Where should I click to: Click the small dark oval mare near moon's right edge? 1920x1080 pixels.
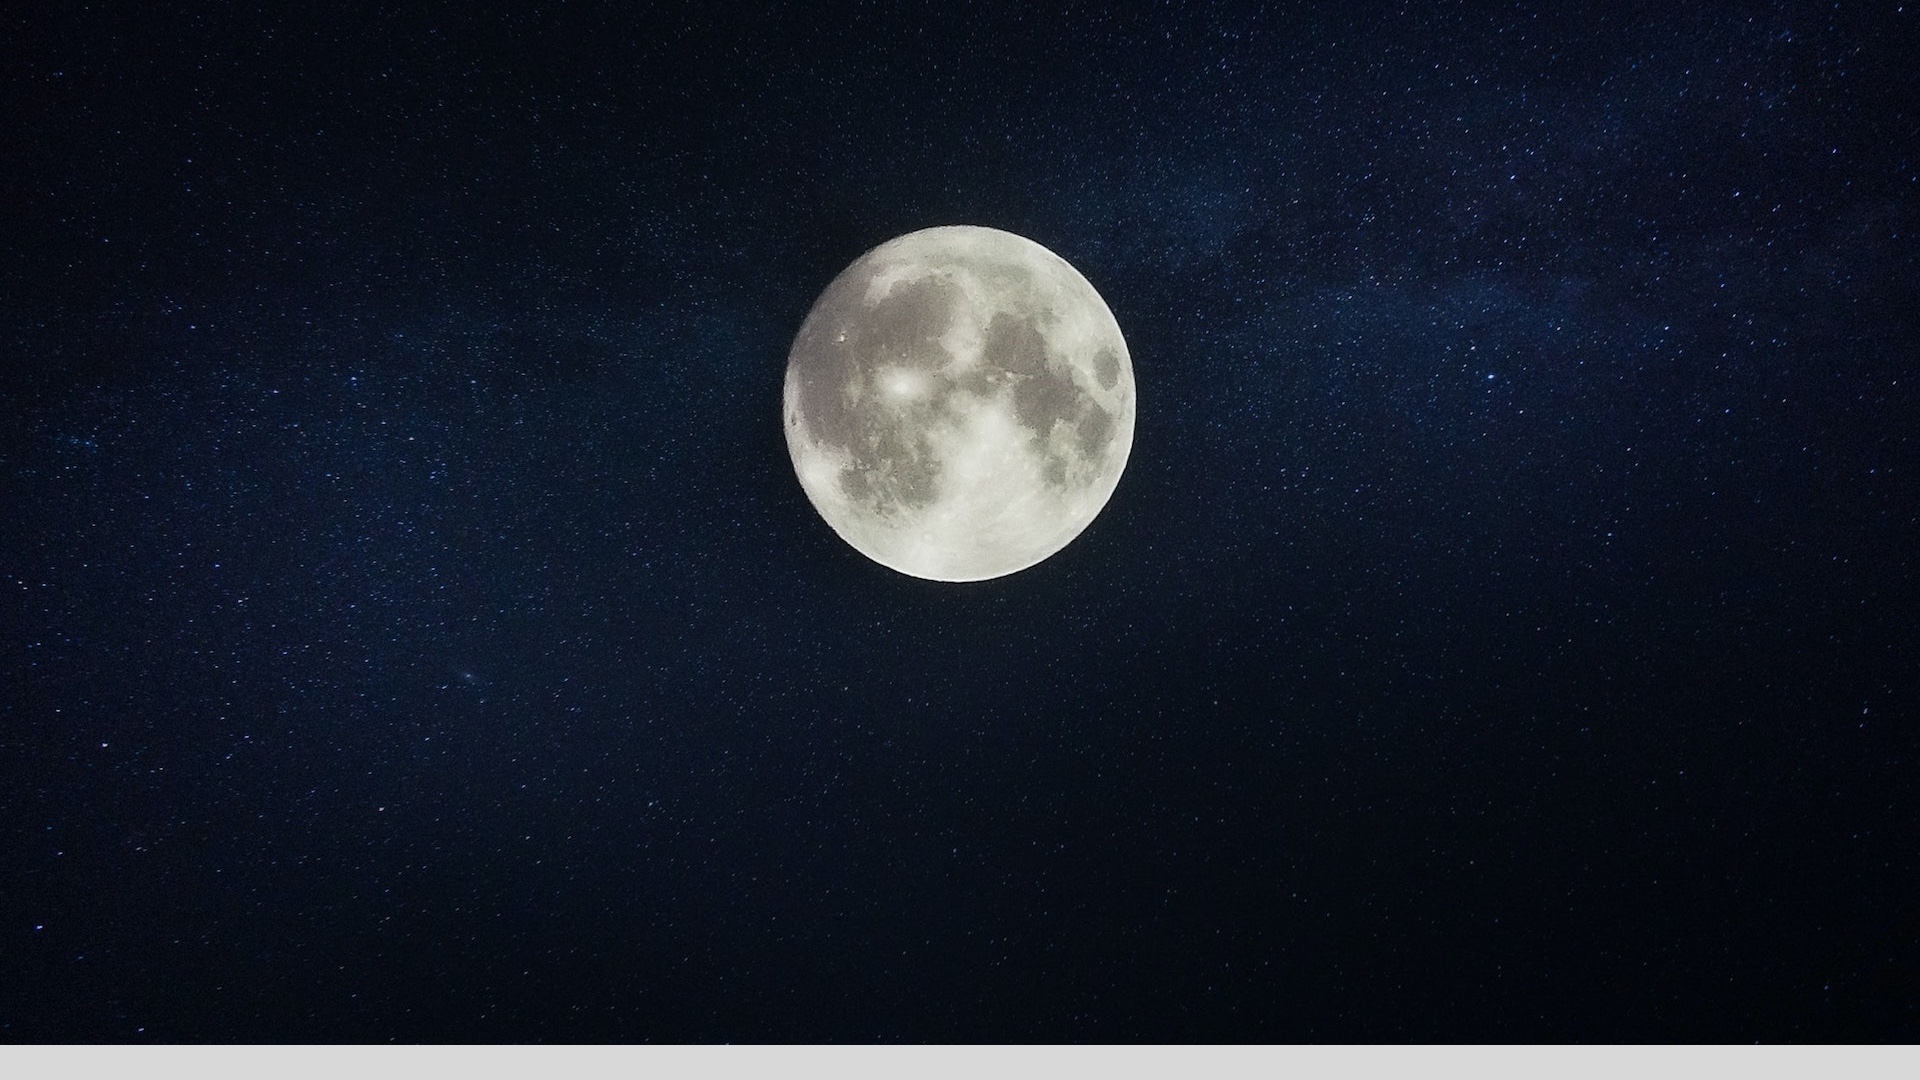coord(1106,368)
